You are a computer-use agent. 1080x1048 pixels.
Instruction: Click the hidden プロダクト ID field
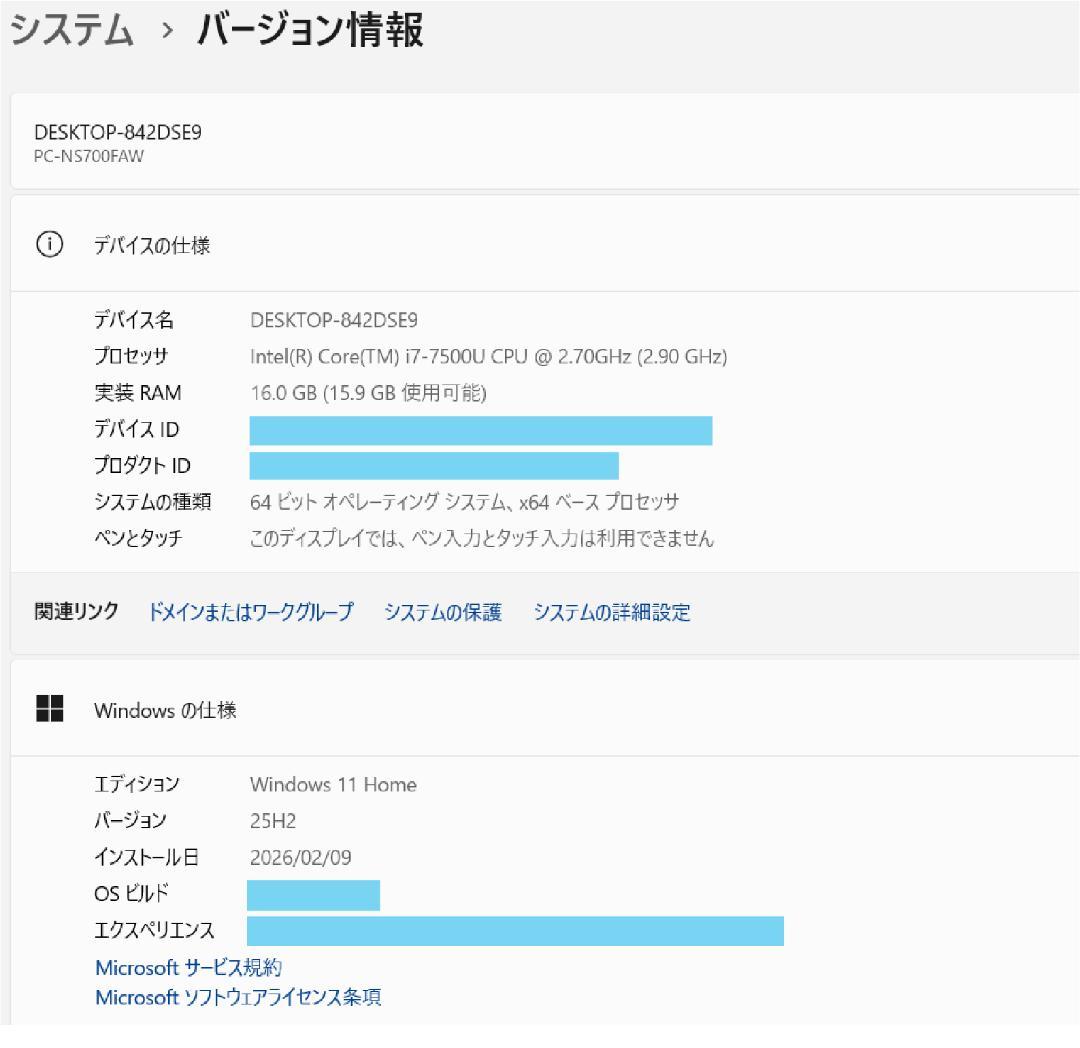433,466
